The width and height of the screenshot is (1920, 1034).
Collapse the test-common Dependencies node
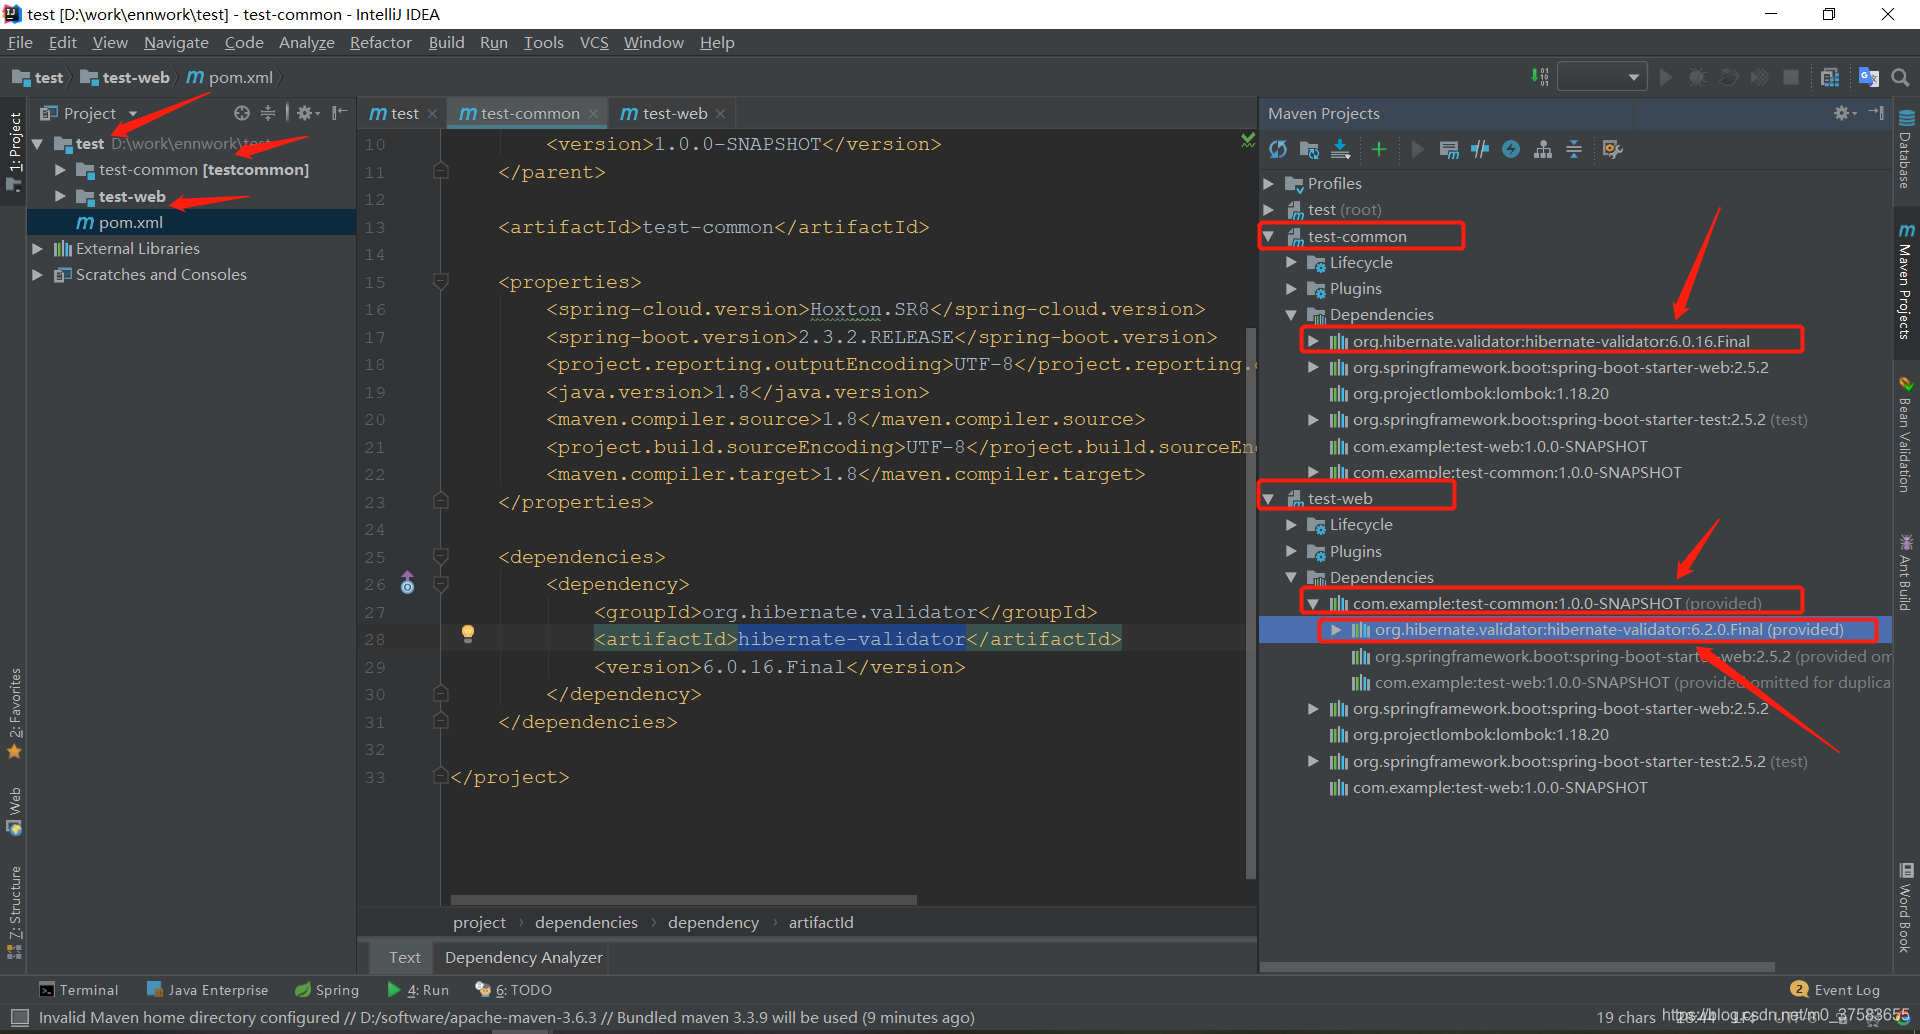coord(1290,314)
